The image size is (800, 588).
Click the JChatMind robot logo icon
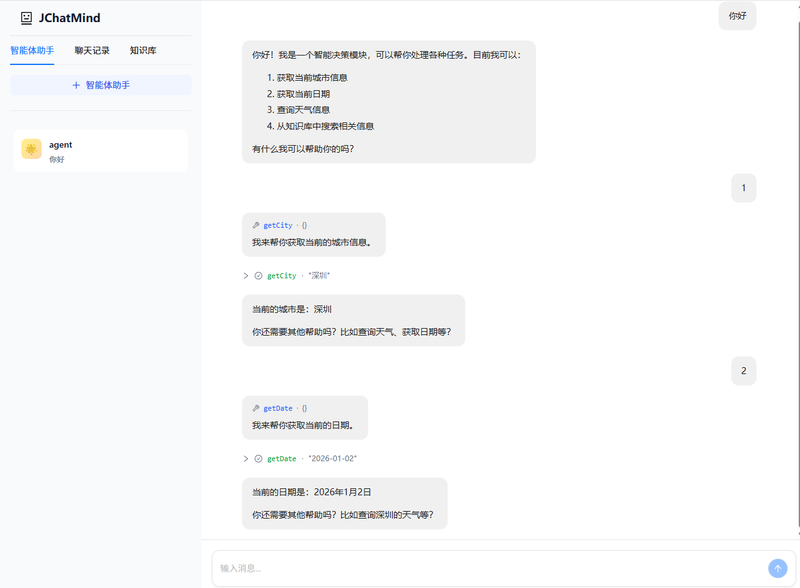click(26, 18)
